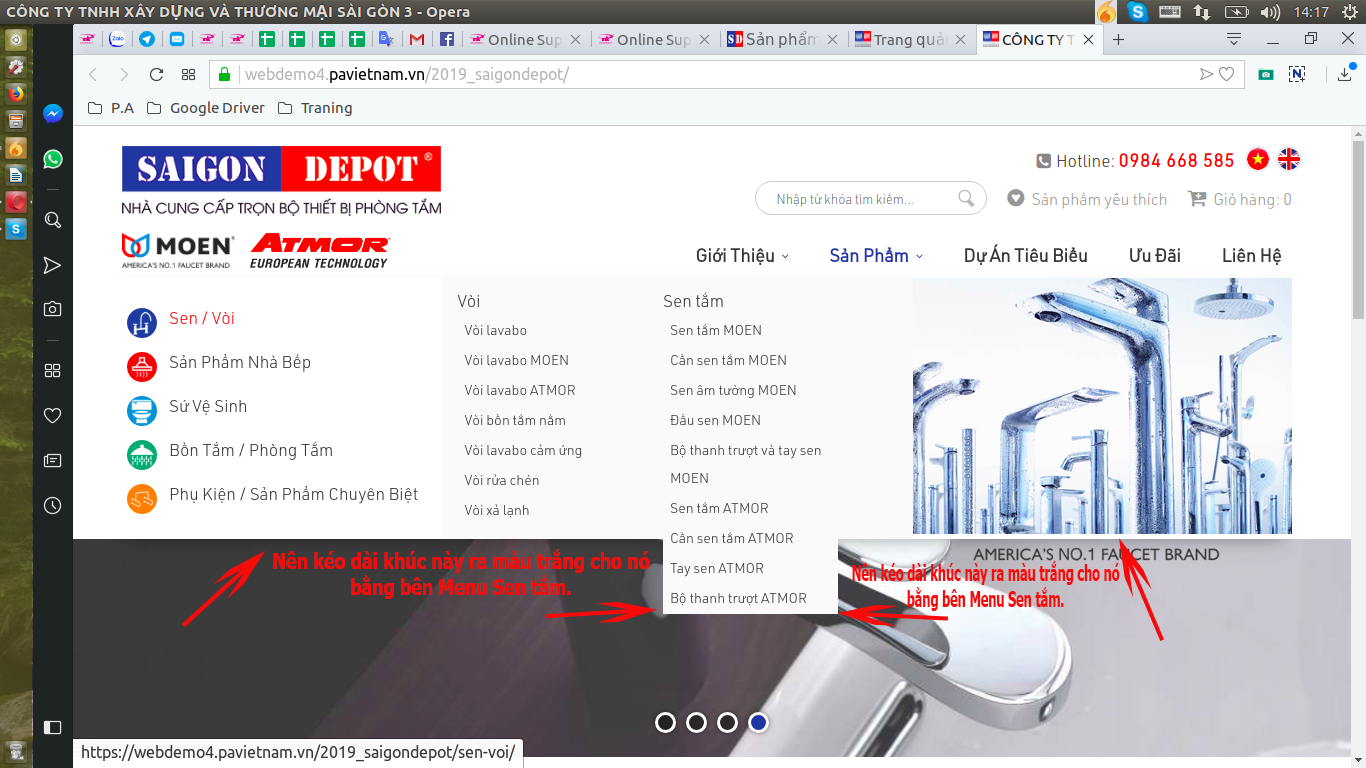Click the faucet promotional banner image
The image size is (1366, 768).
(x=1102, y=406)
